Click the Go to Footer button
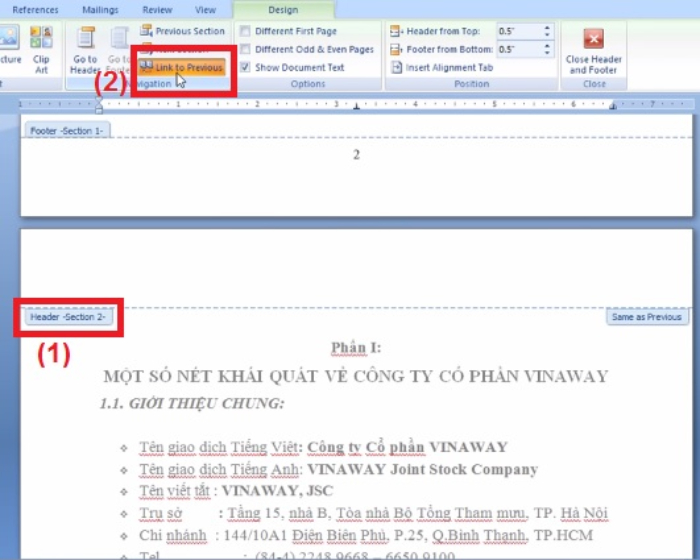This screenshot has width=700, height=560. point(118,50)
